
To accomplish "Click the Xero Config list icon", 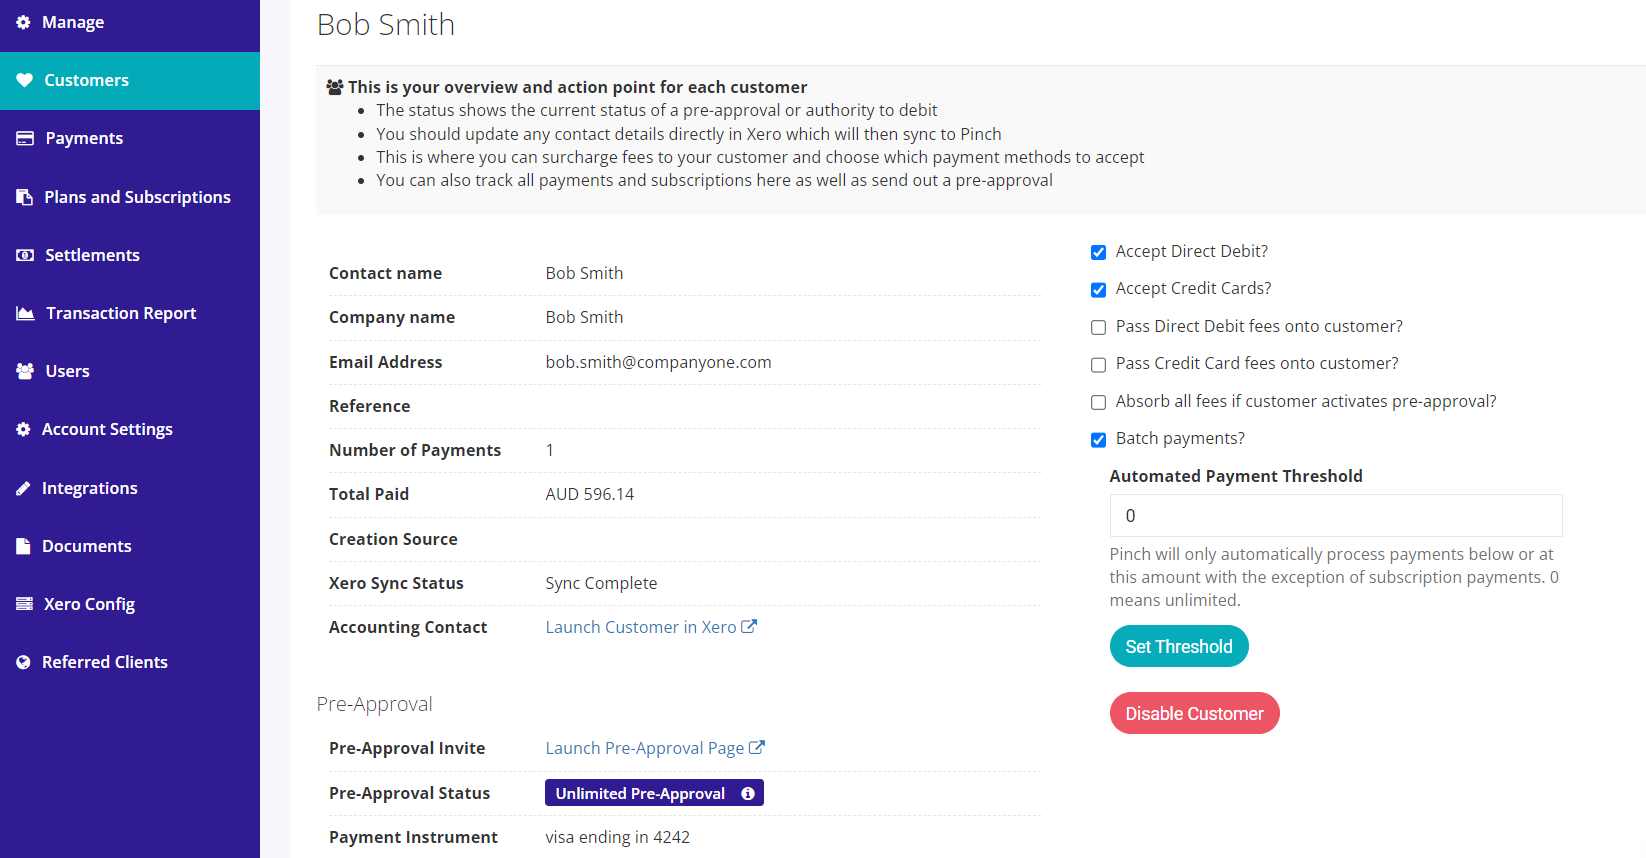I will pos(24,604).
